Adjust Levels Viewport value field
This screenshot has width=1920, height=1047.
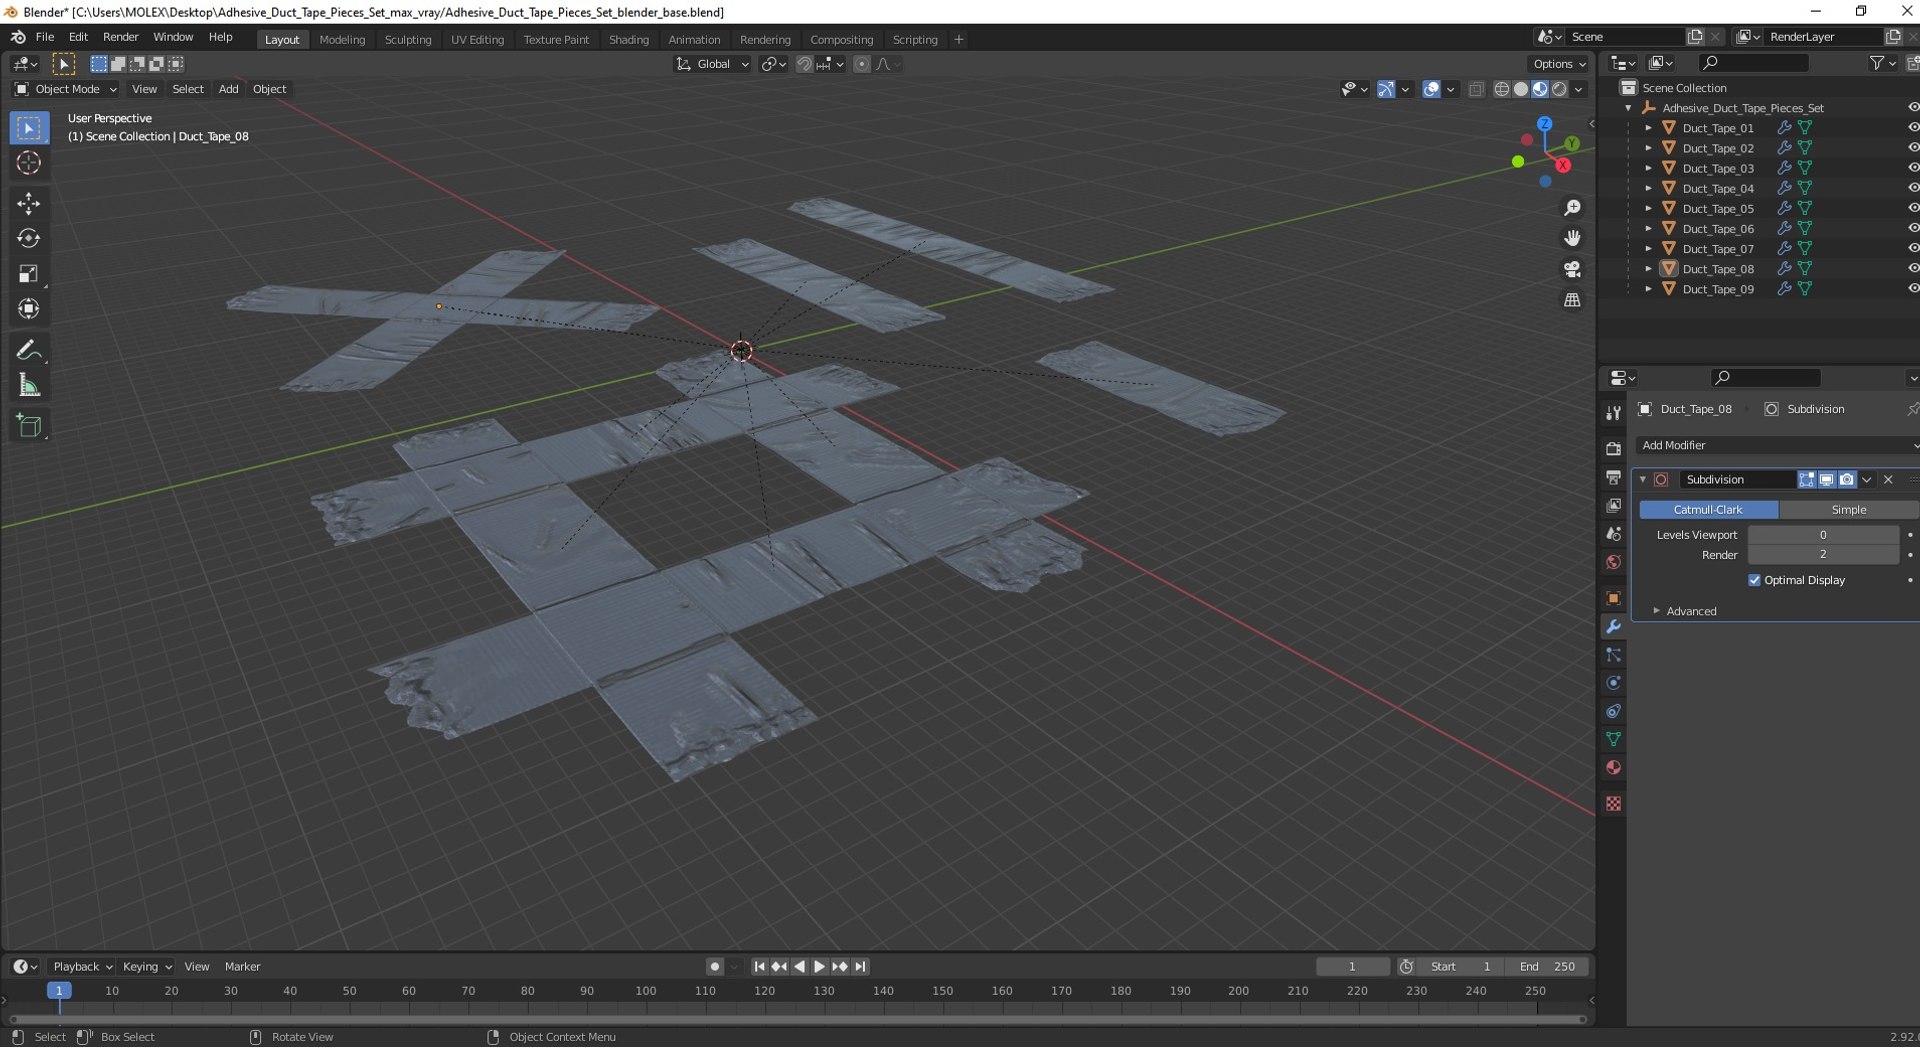1823,535
